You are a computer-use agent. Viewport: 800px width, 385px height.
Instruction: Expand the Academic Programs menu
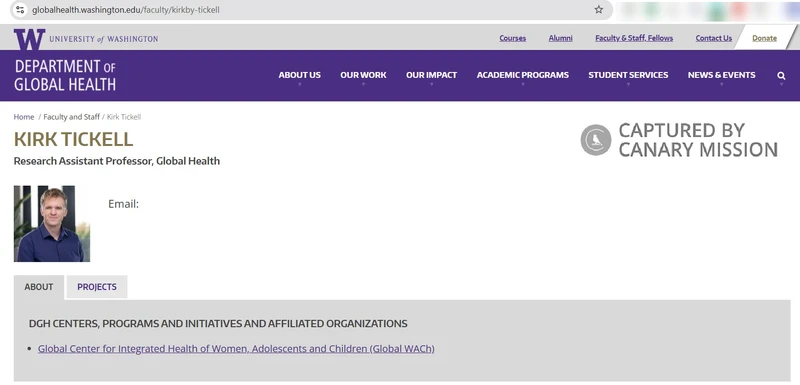522,75
